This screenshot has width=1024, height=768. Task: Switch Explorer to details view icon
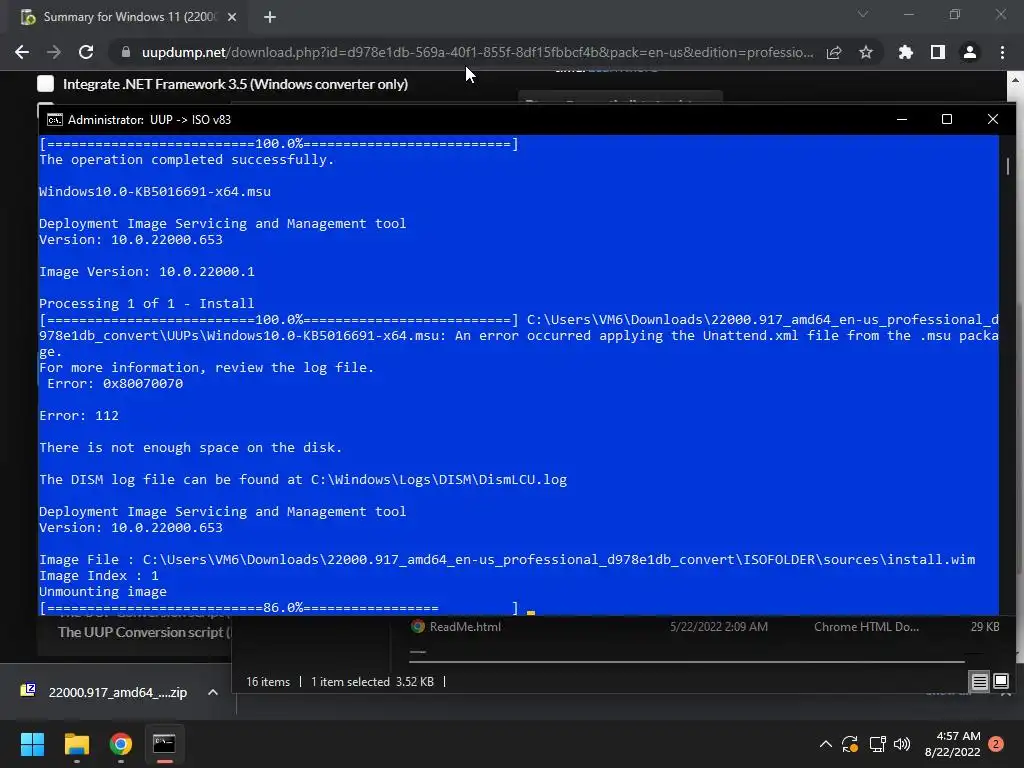(x=980, y=682)
